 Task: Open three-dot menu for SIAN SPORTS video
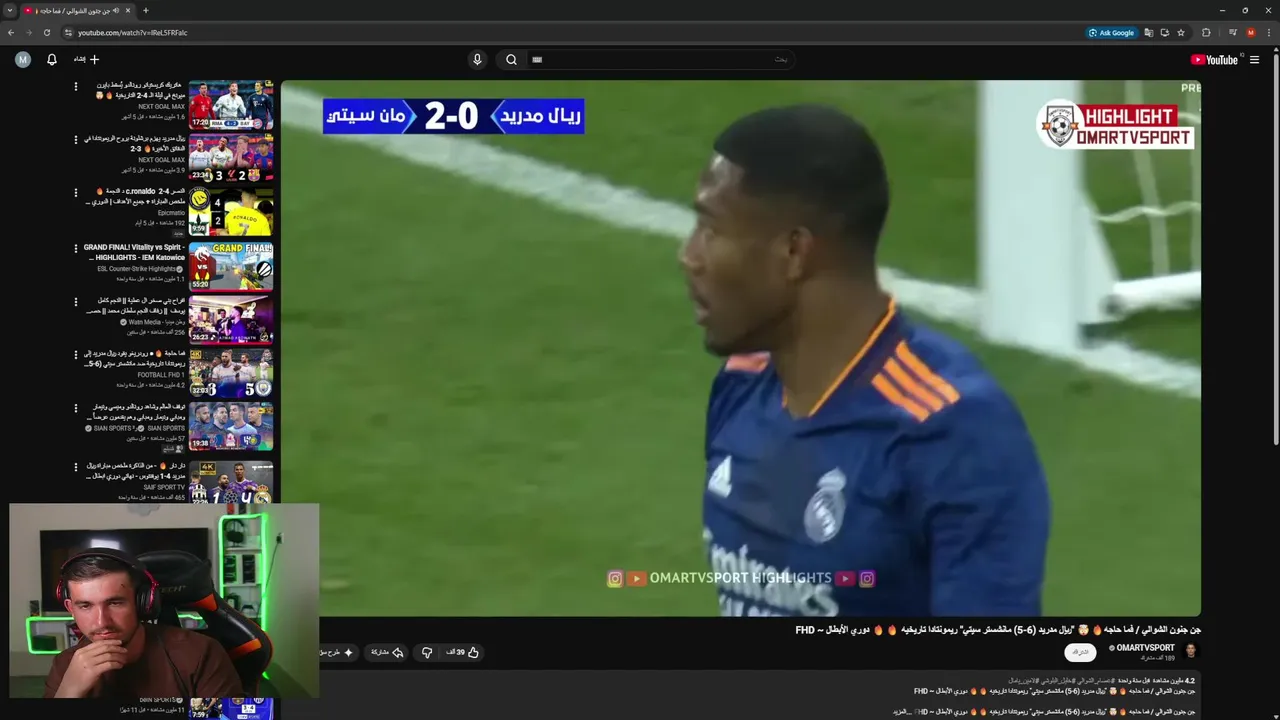tap(75, 408)
